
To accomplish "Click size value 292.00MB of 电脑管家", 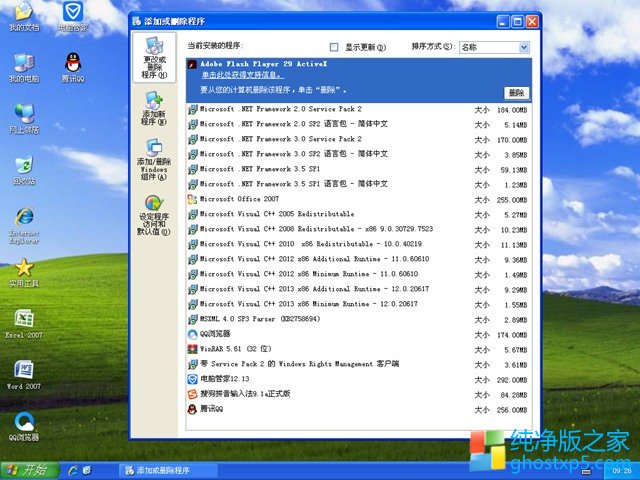I will (512, 380).
